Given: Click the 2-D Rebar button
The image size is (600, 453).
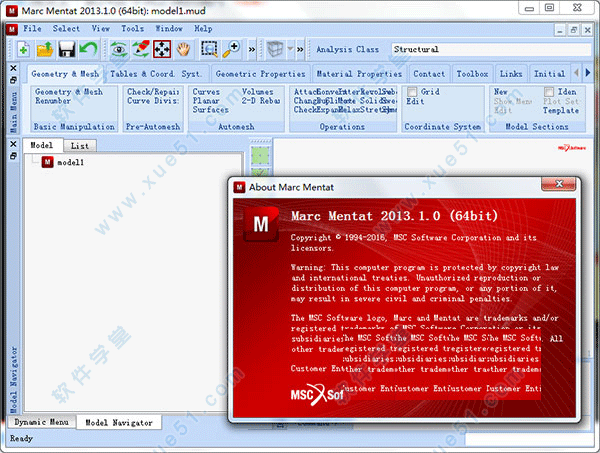Looking at the screenshot, I should [x=261, y=101].
